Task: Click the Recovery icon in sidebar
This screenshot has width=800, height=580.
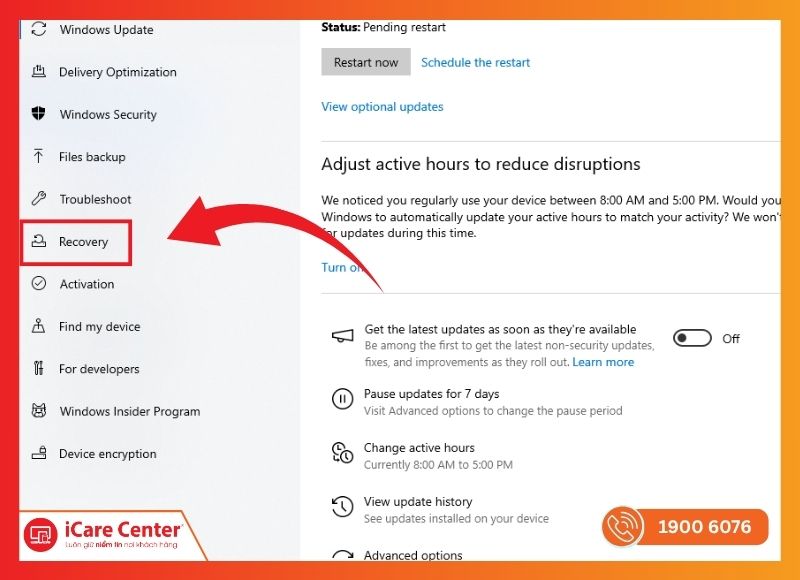Action: point(39,241)
